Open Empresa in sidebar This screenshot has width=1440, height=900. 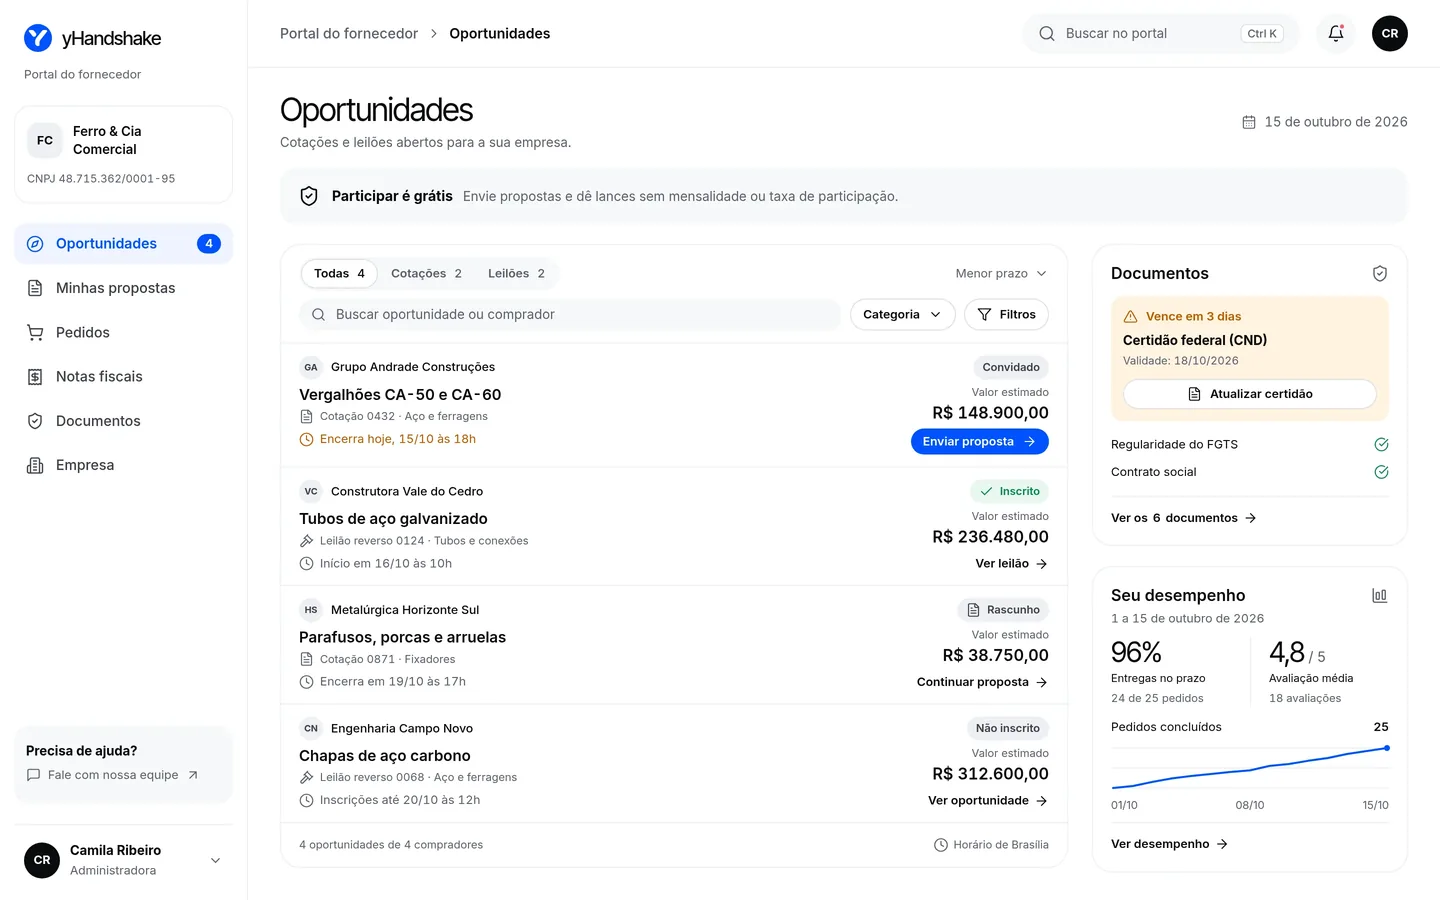[x=124, y=465]
